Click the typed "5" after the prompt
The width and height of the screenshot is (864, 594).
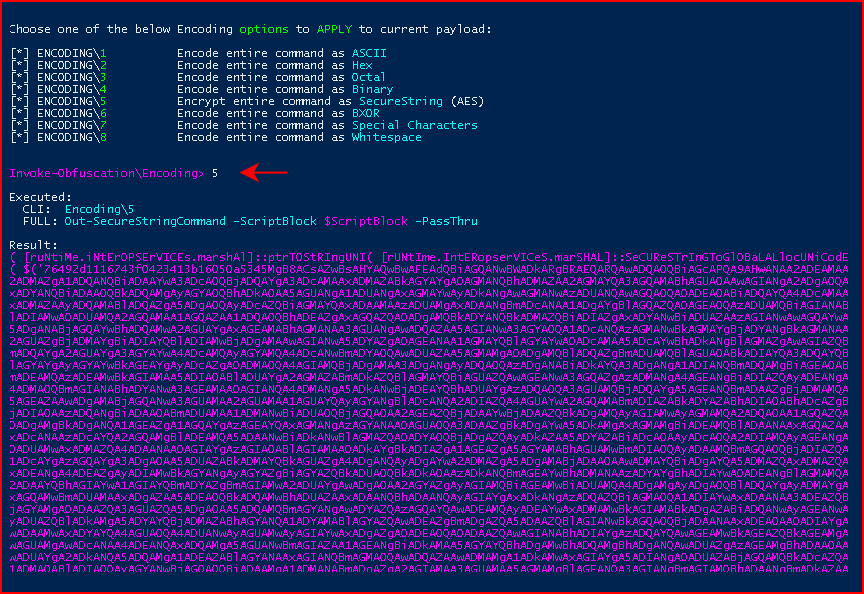click(215, 174)
